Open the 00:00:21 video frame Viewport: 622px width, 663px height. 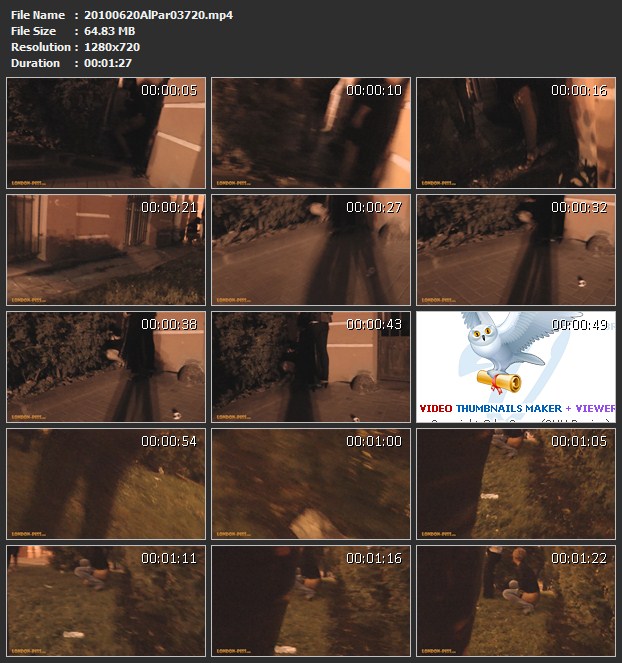106,250
